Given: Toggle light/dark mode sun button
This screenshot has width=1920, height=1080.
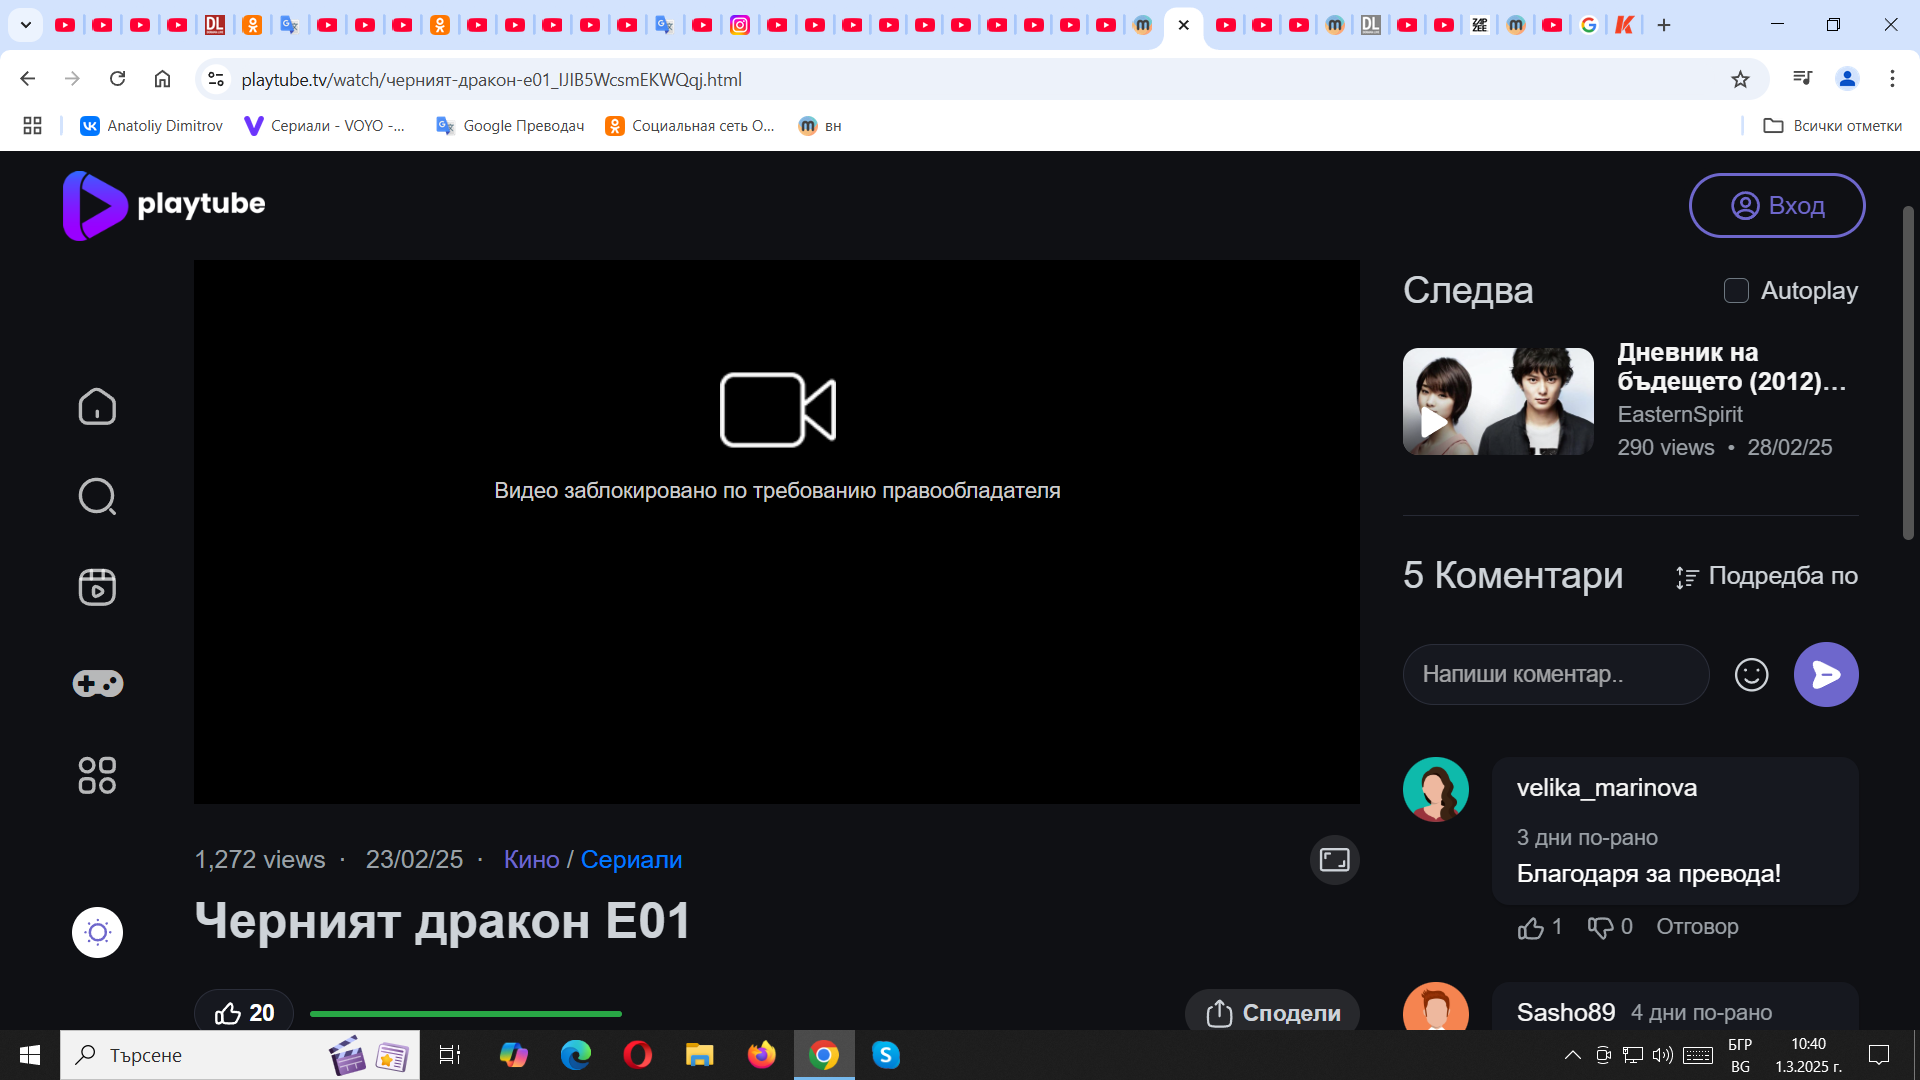Looking at the screenshot, I should [97, 933].
